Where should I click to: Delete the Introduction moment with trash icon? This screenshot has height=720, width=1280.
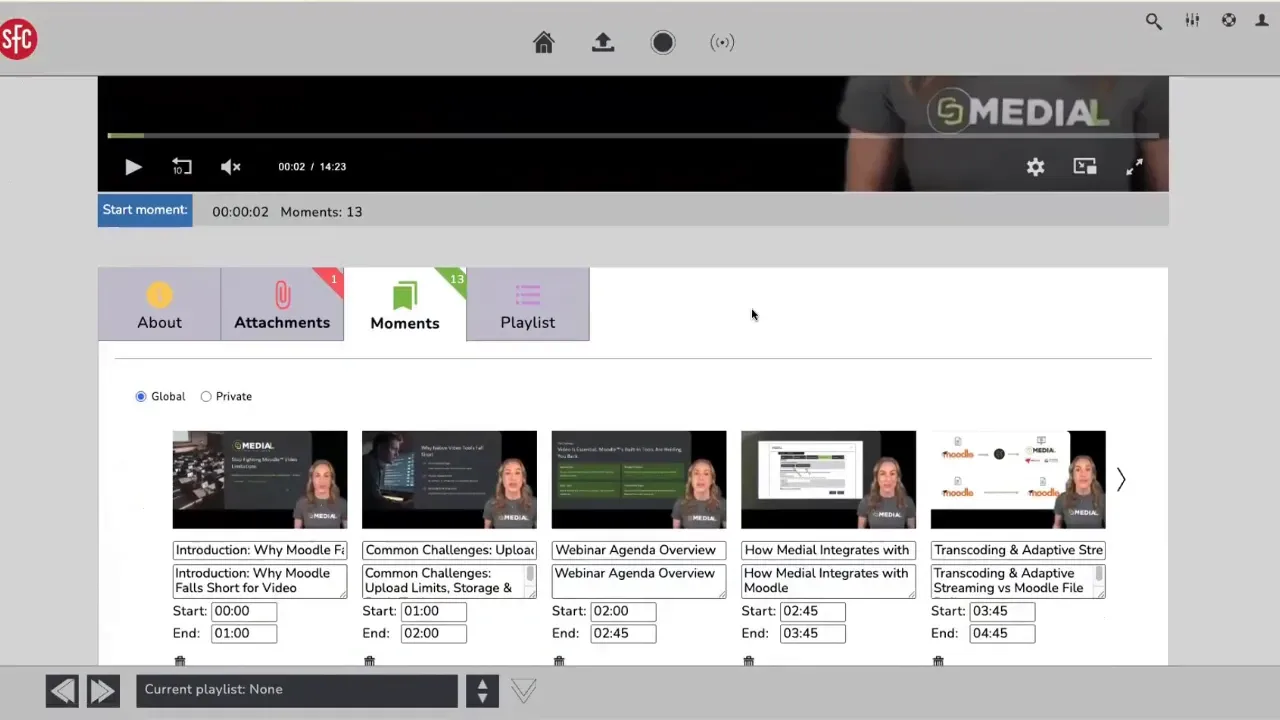pos(180,661)
